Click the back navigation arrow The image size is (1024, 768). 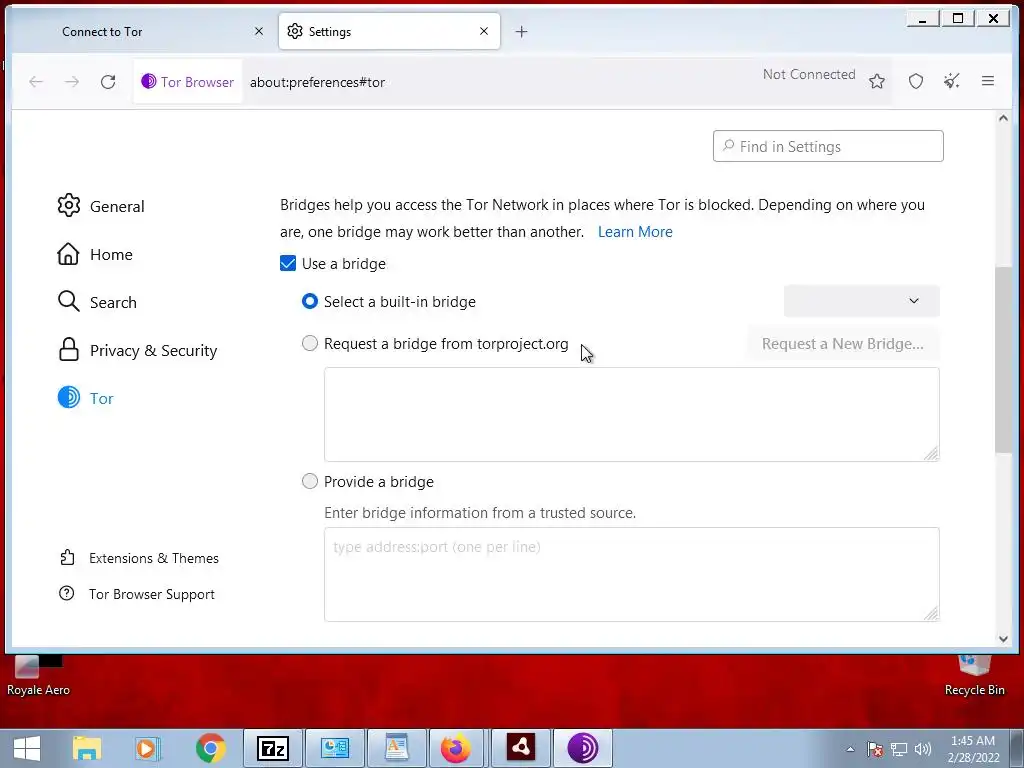(x=36, y=82)
